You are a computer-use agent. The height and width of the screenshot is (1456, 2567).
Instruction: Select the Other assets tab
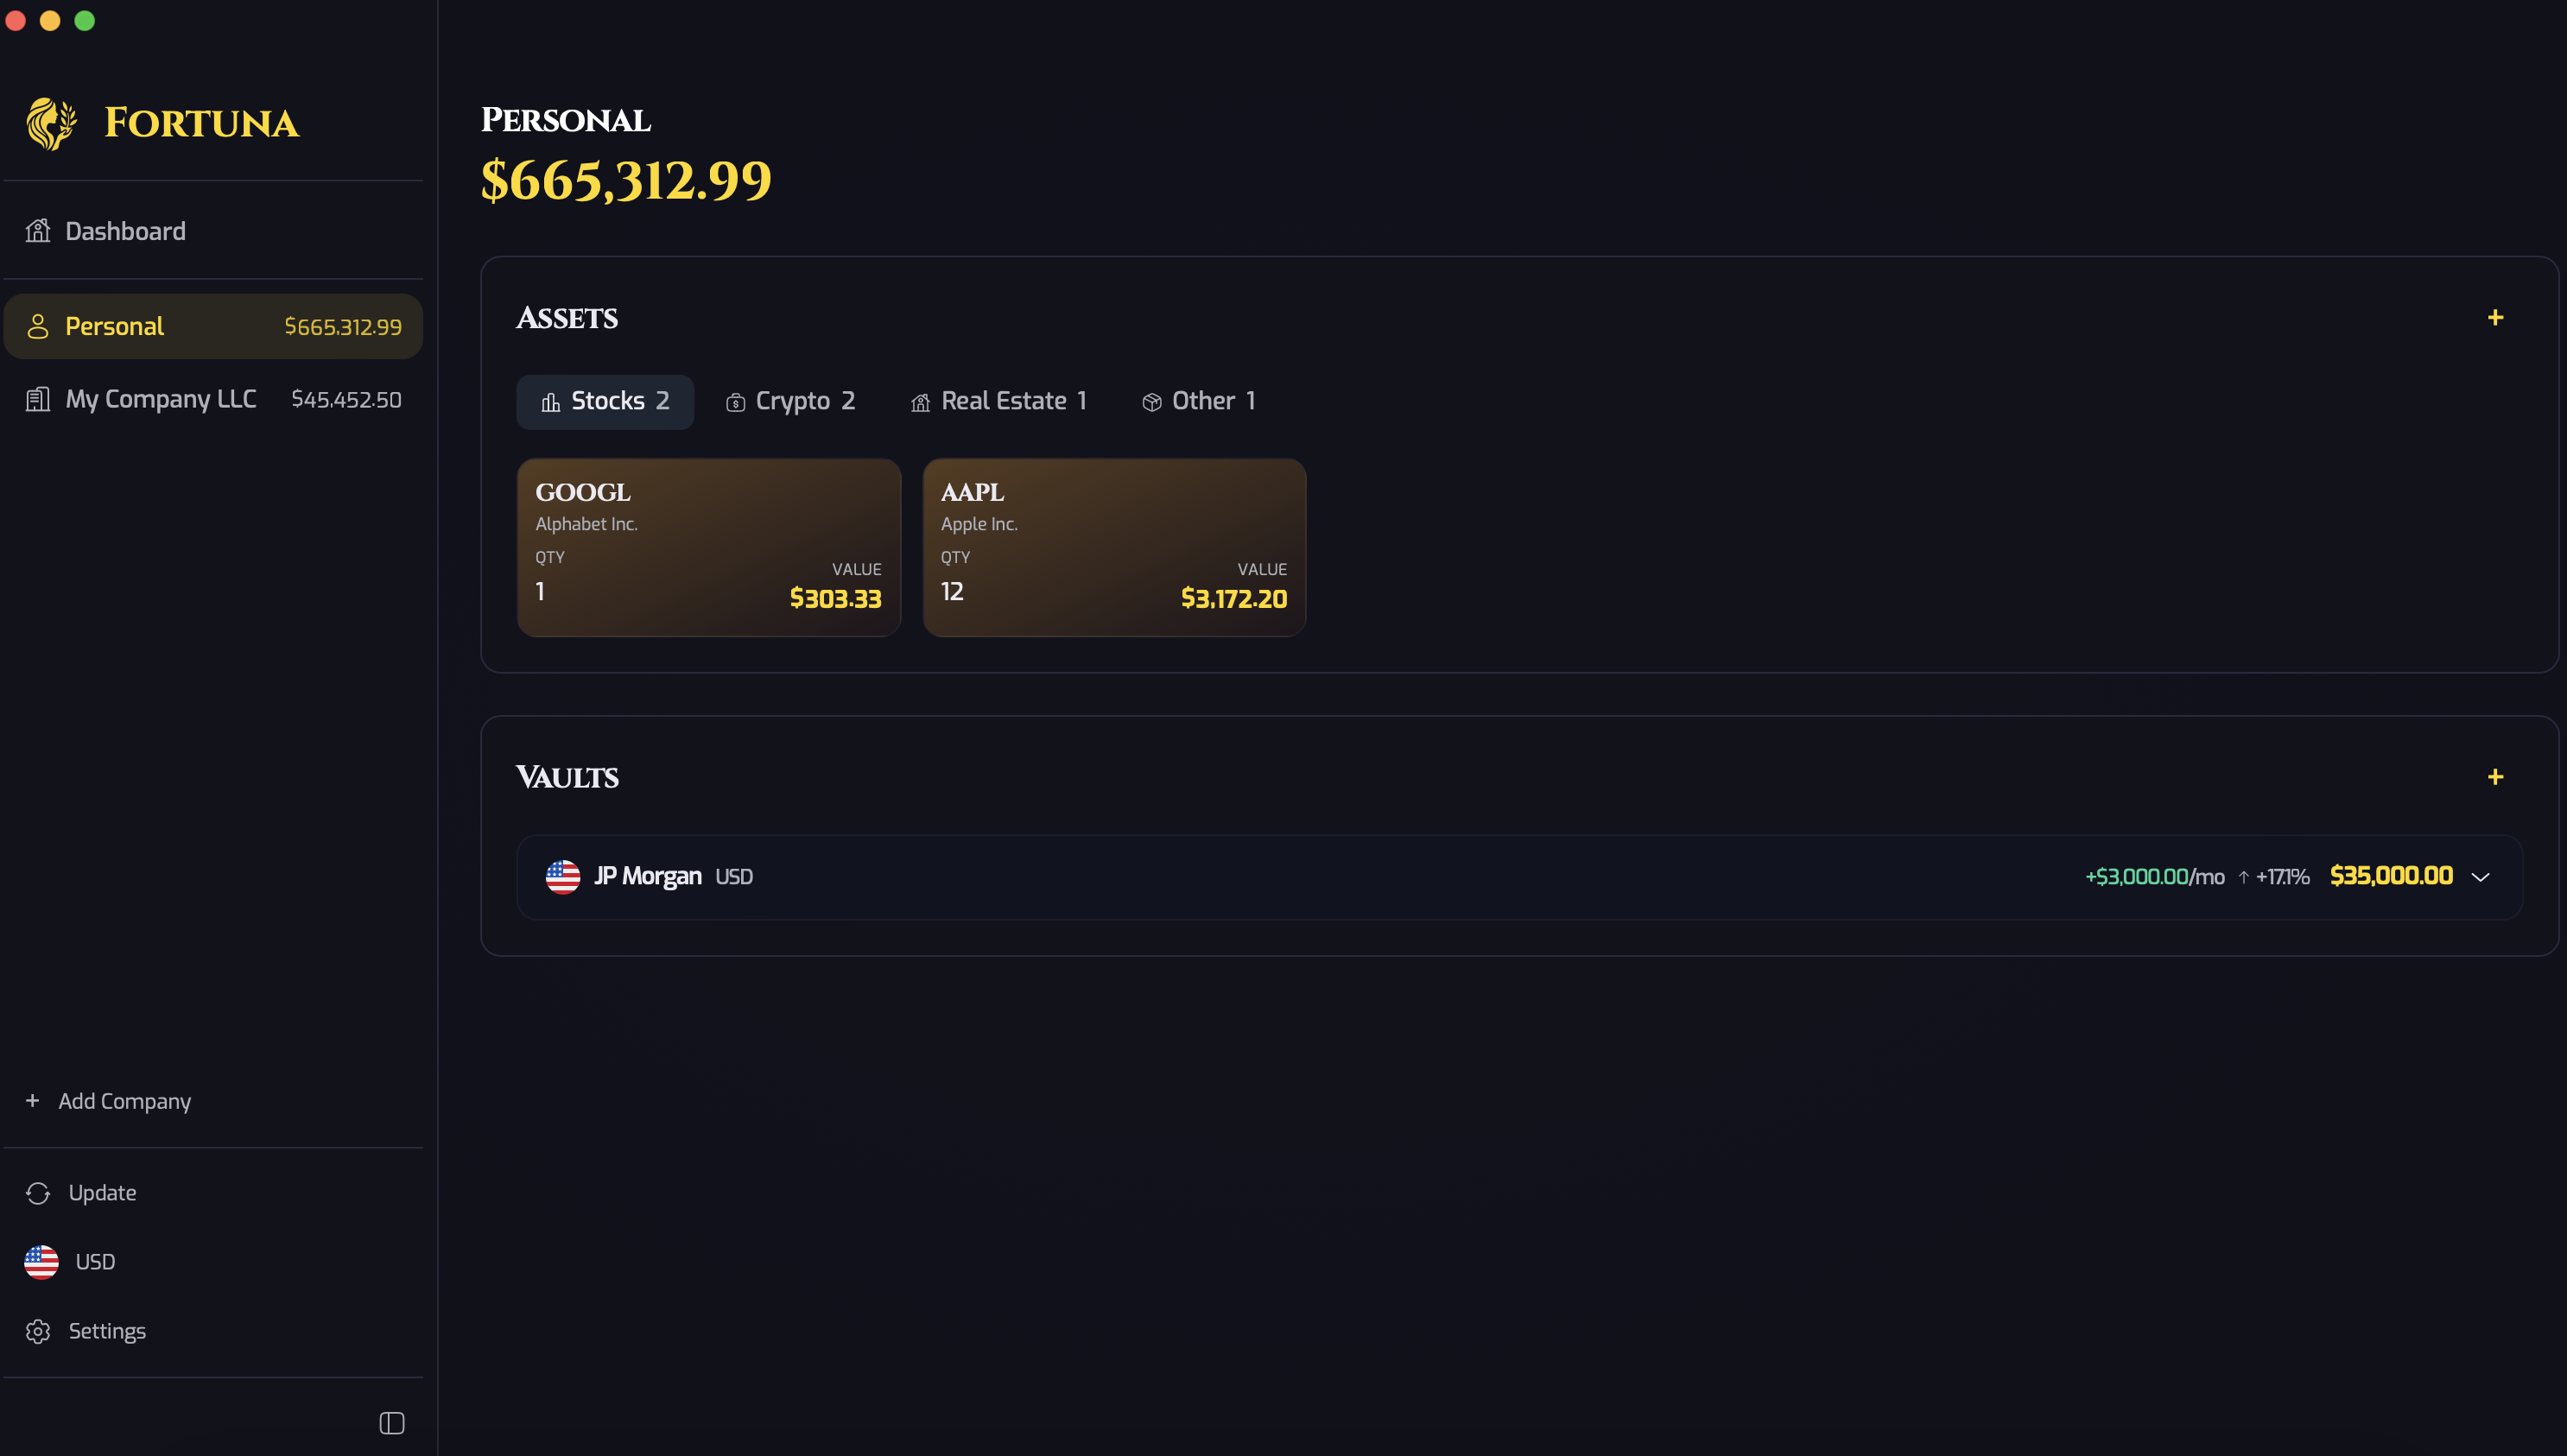pyautogui.click(x=1198, y=402)
